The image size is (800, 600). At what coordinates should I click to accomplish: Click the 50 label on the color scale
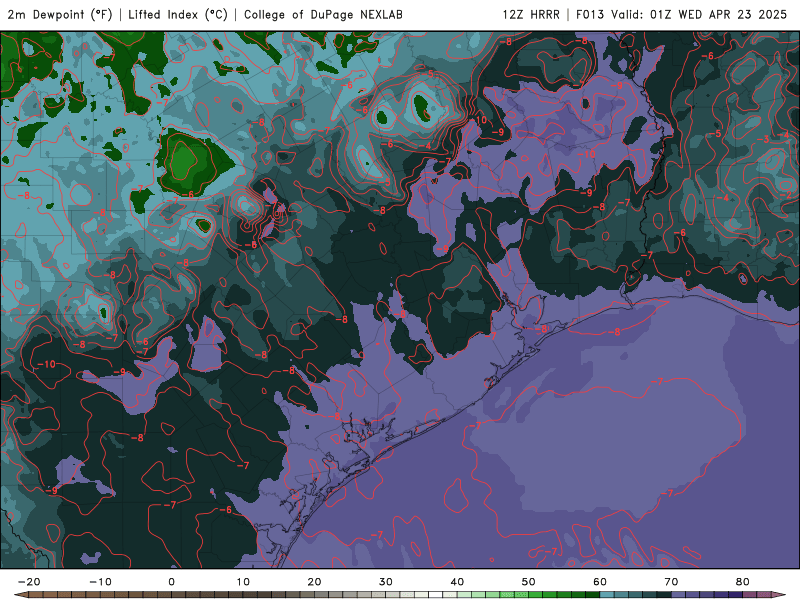tap(529, 582)
